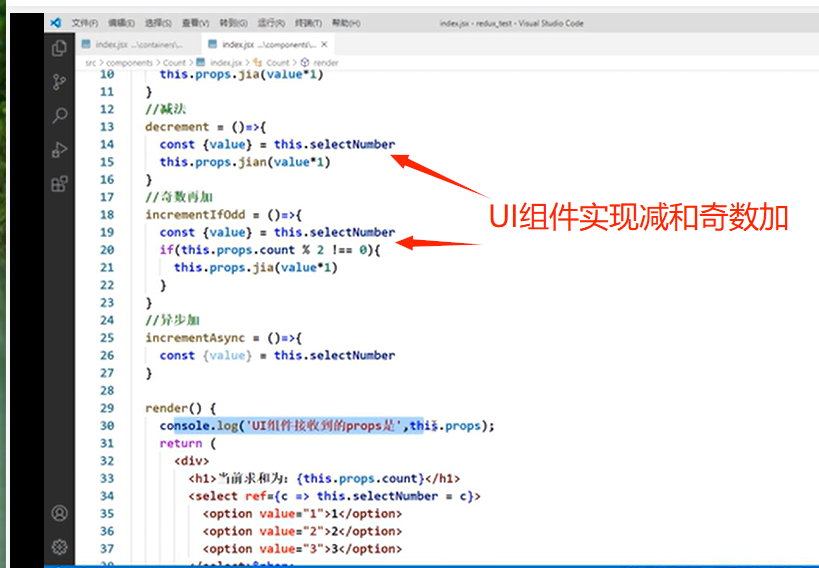Click line number 25 in gutter
Image resolution: width=819 pixels, height=568 pixels.
pyautogui.click(x=107, y=338)
